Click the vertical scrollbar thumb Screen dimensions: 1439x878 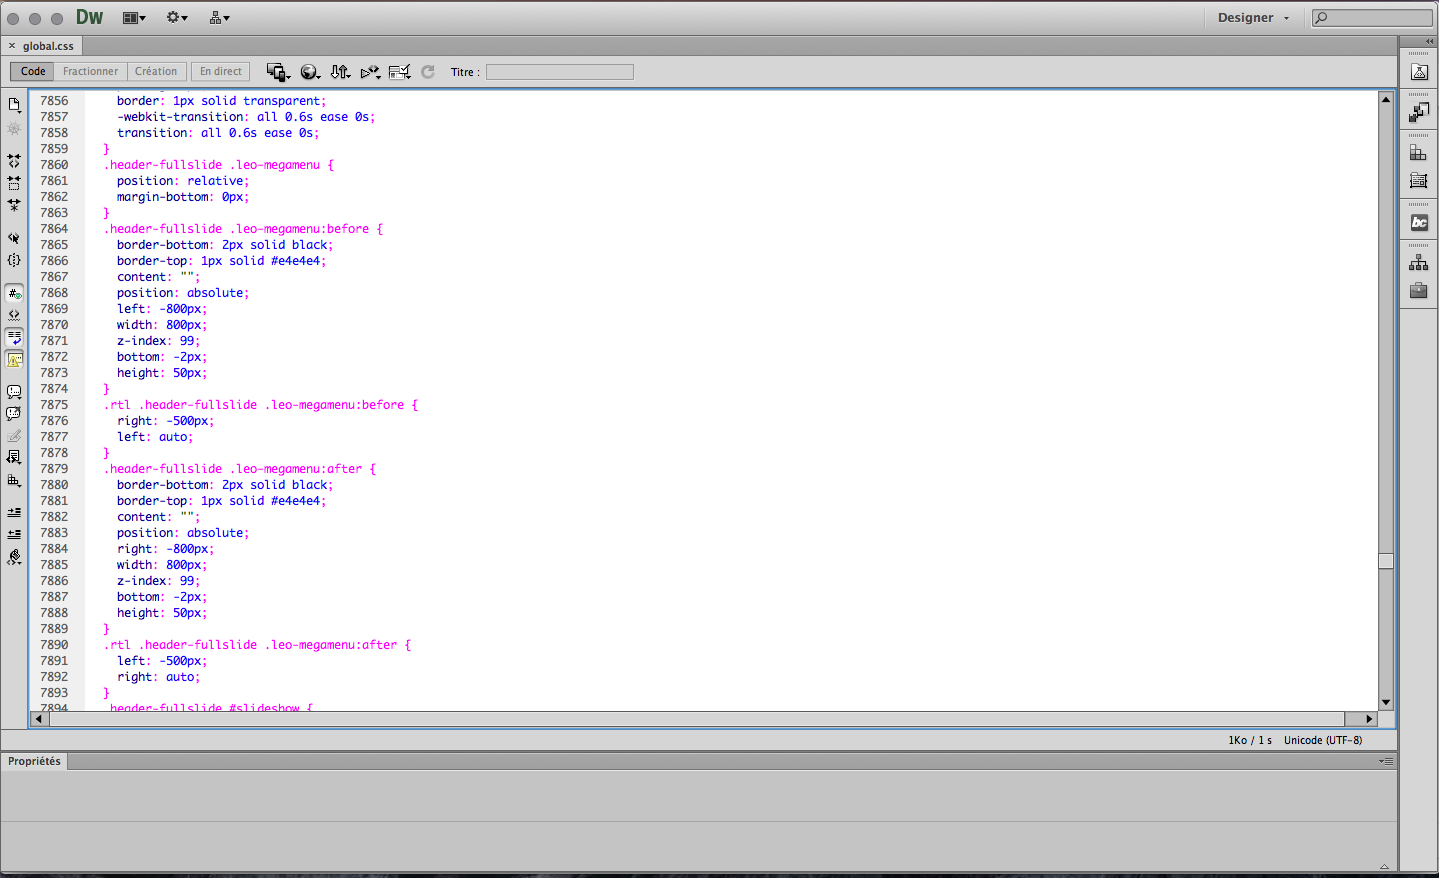click(x=1386, y=561)
